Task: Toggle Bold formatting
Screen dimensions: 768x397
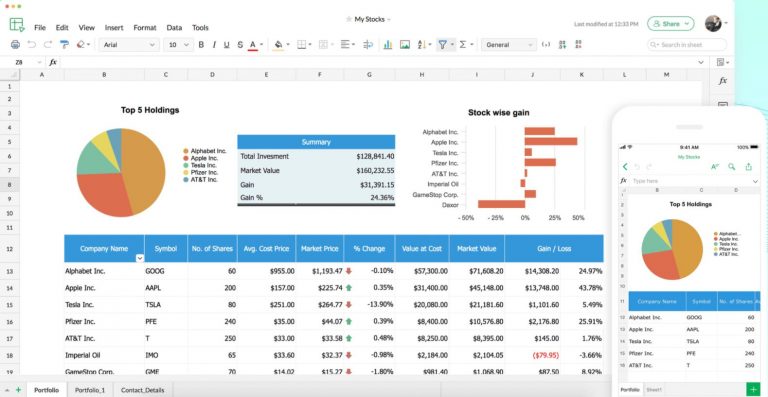Action: [201, 45]
